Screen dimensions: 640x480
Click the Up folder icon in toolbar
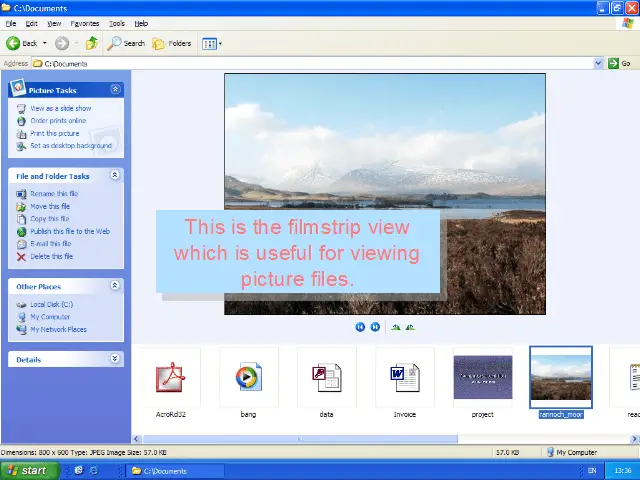[92, 43]
